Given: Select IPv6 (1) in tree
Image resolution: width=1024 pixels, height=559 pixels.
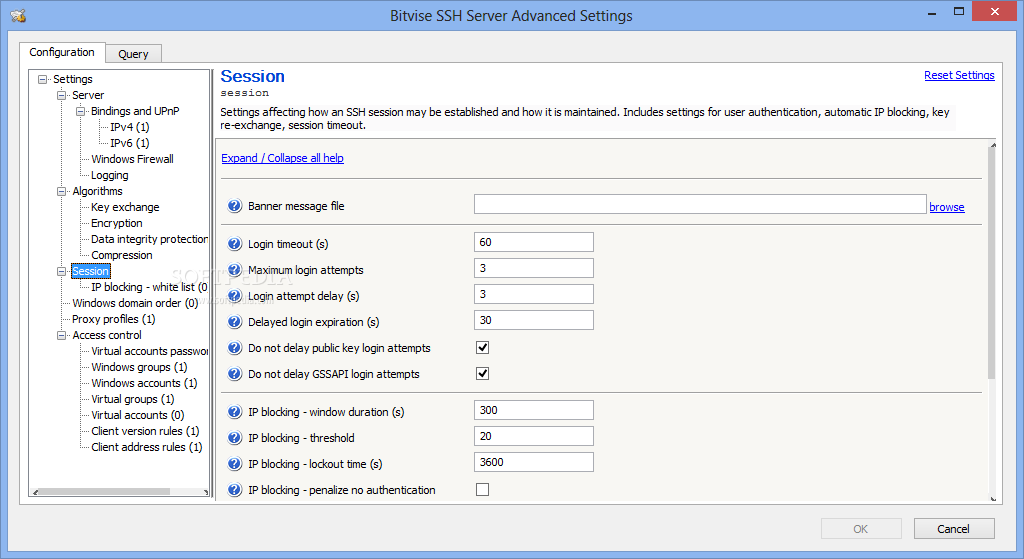Looking at the screenshot, I should (129, 143).
